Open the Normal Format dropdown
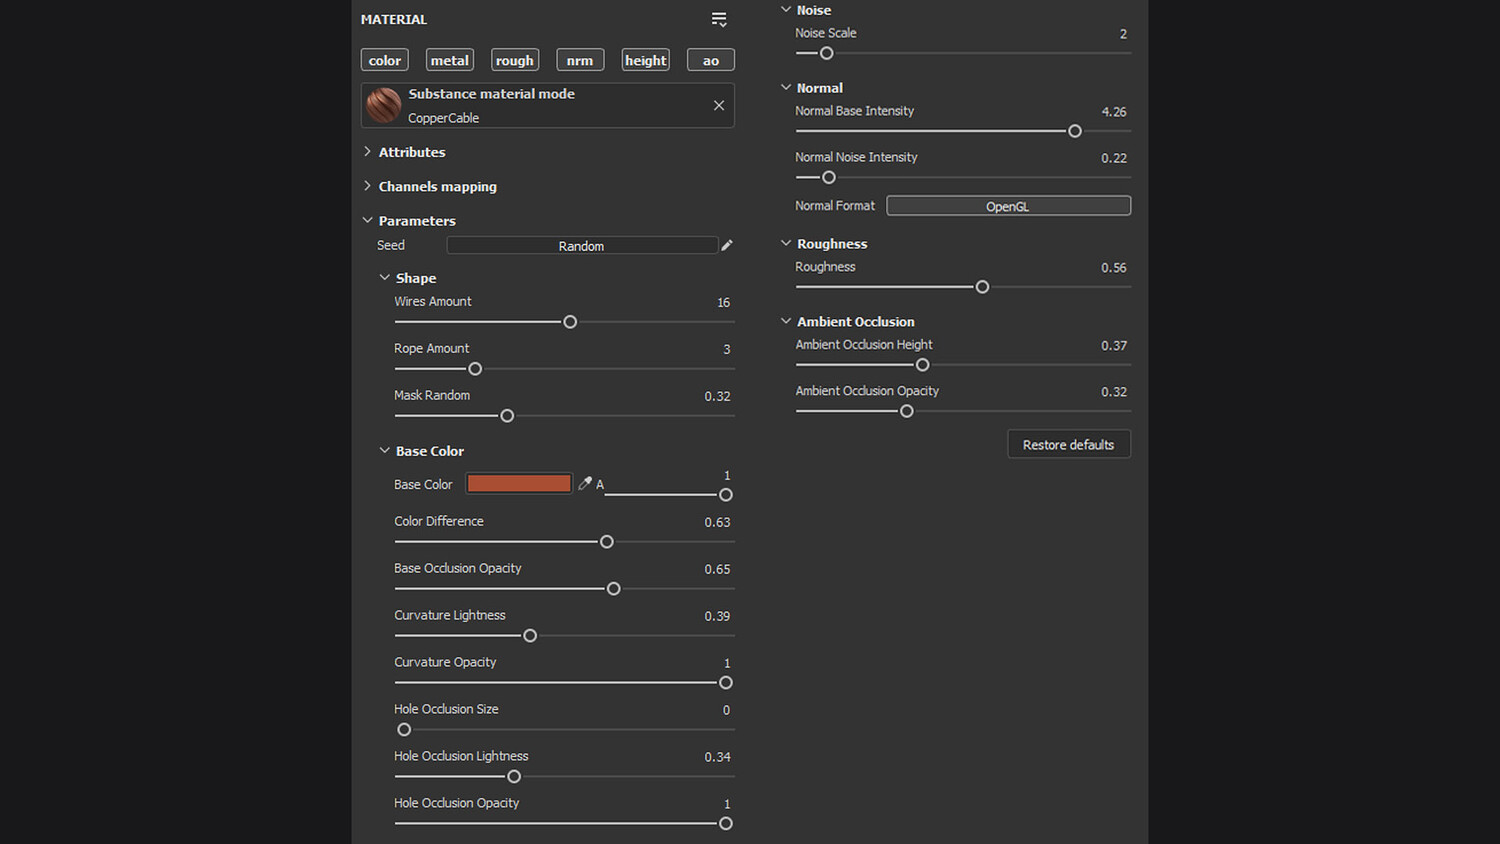Image resolution: width=1500 pixels, height=844 pixels. (x=1008, y=206)
